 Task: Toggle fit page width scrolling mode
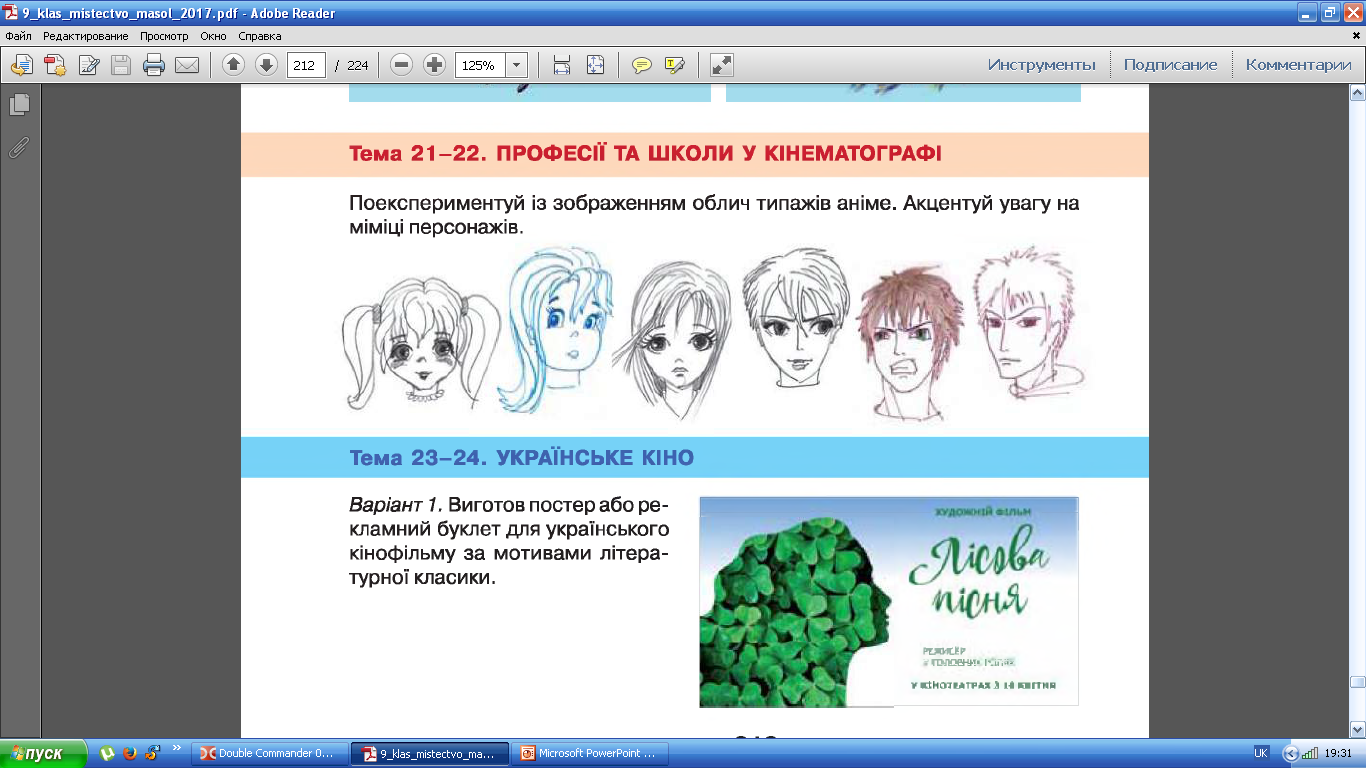click(562, 65)
